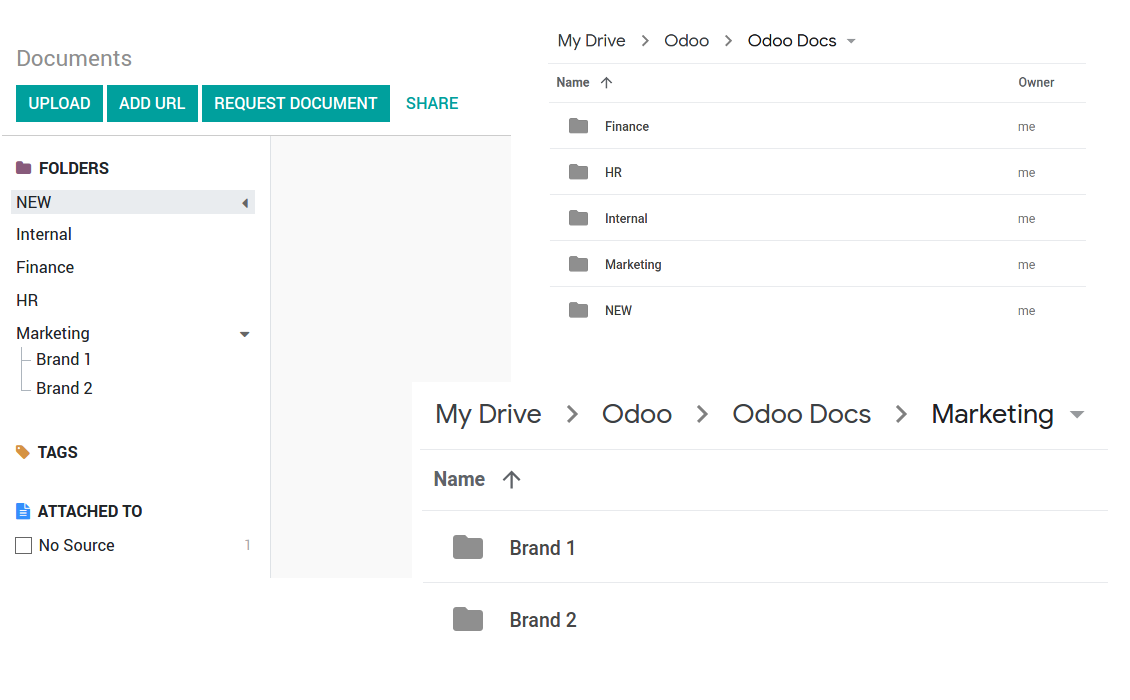1130x700 pixels.
Task: Select the NEW row name in Drive
Action: [x=618, y=311]
